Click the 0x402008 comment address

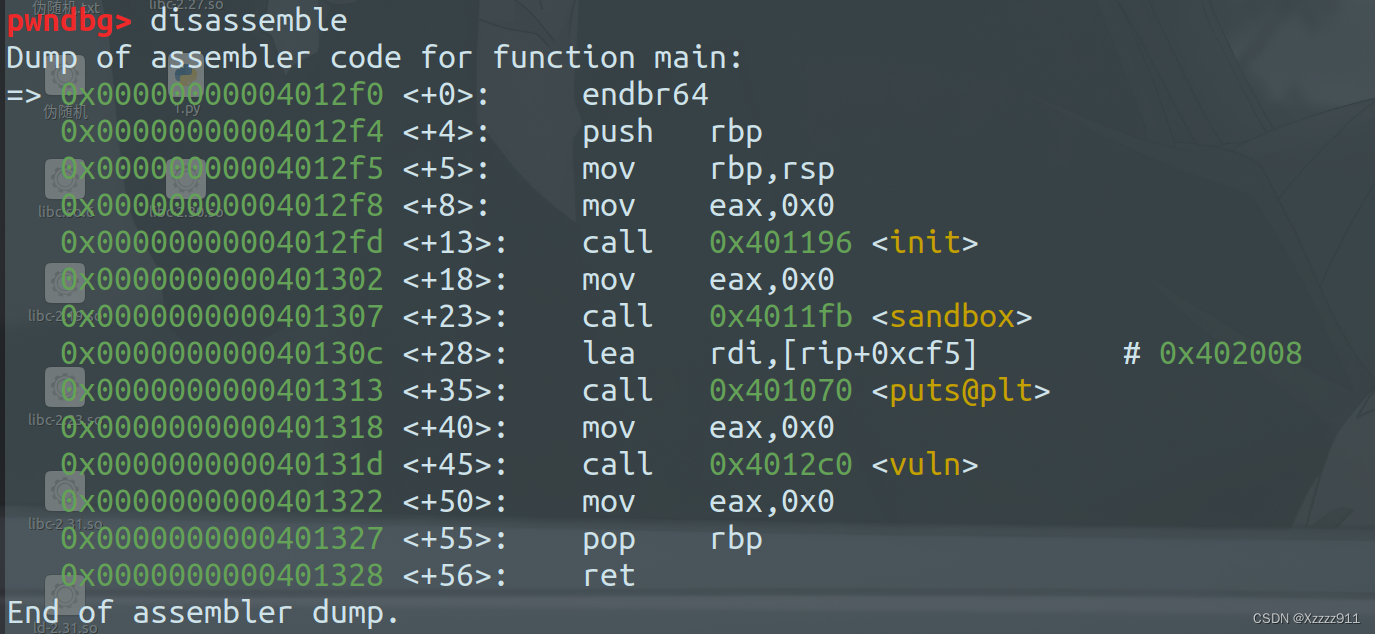click(1230, 354)
